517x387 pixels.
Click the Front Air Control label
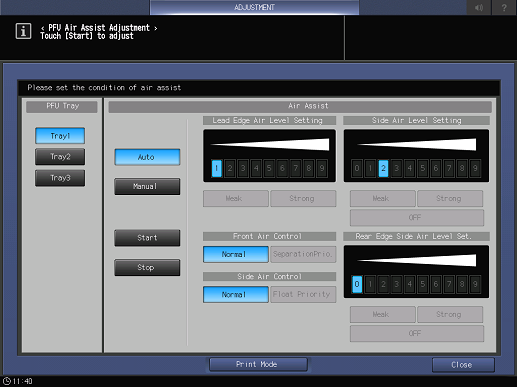tap(269, 236)
